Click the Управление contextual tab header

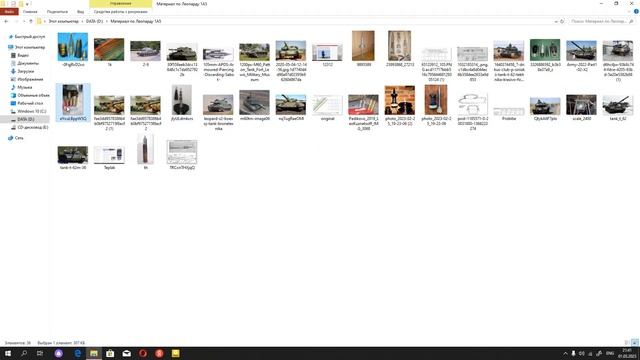(120, 4)
